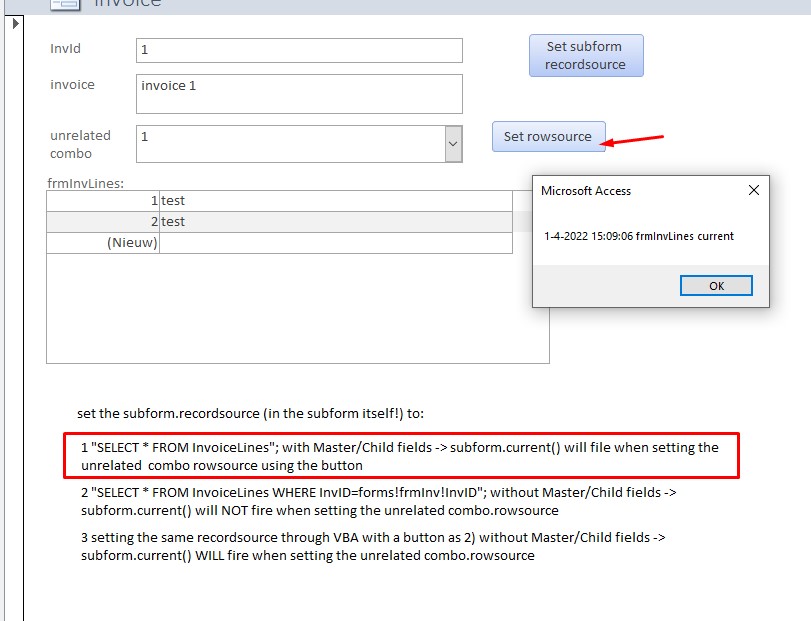Click the form icon next to the Invoice title
The width and height of the screenshot is (811, 621).
click(x=66, y=4)
